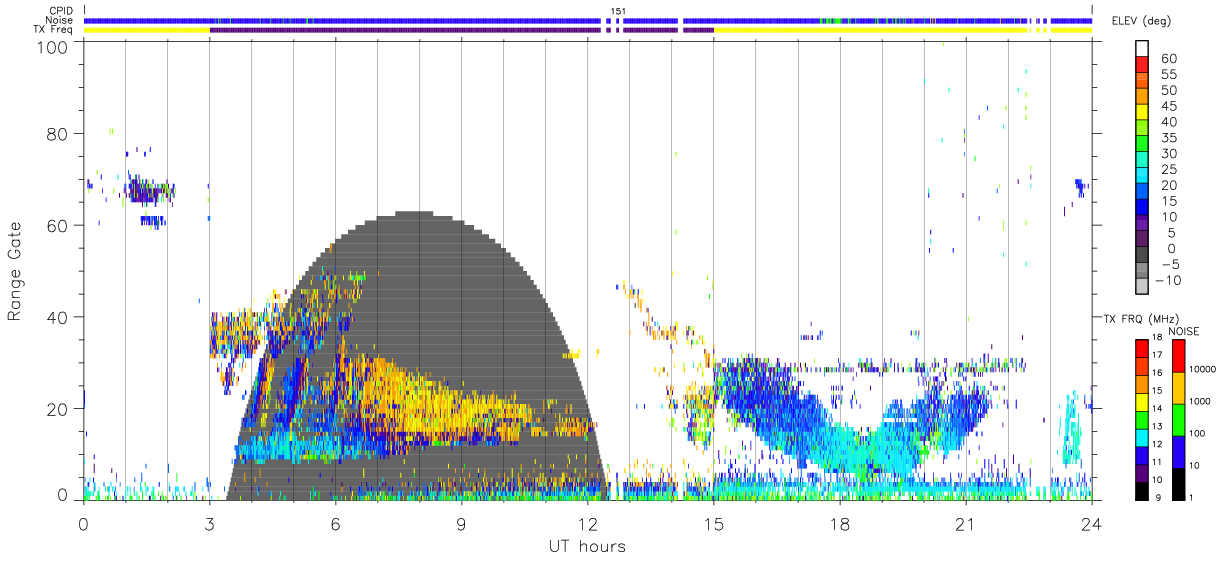
Task: Click the -10 label on ELEV color bar
Action: [1167, 281]
